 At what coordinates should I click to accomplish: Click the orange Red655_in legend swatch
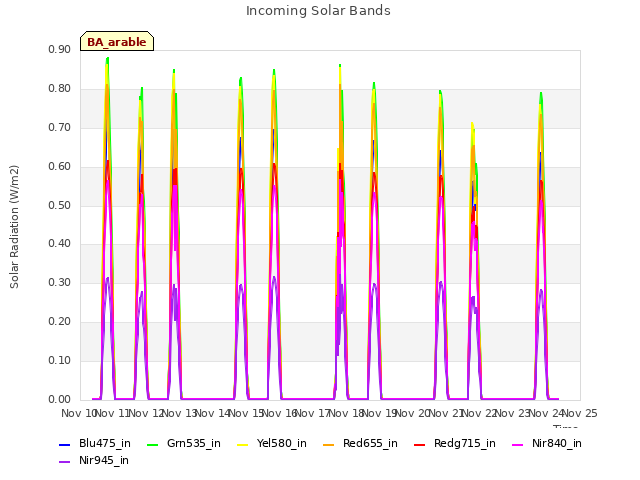329,444
